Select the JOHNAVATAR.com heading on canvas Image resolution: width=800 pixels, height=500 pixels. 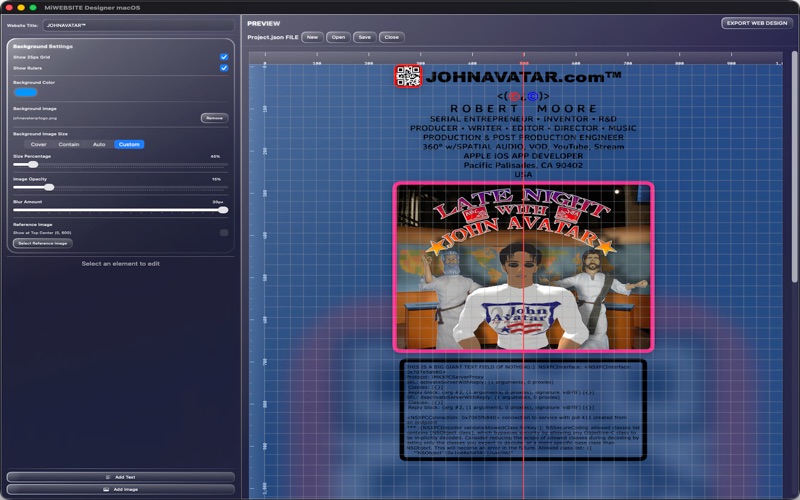pyautogui.click(x=523, y=77)
